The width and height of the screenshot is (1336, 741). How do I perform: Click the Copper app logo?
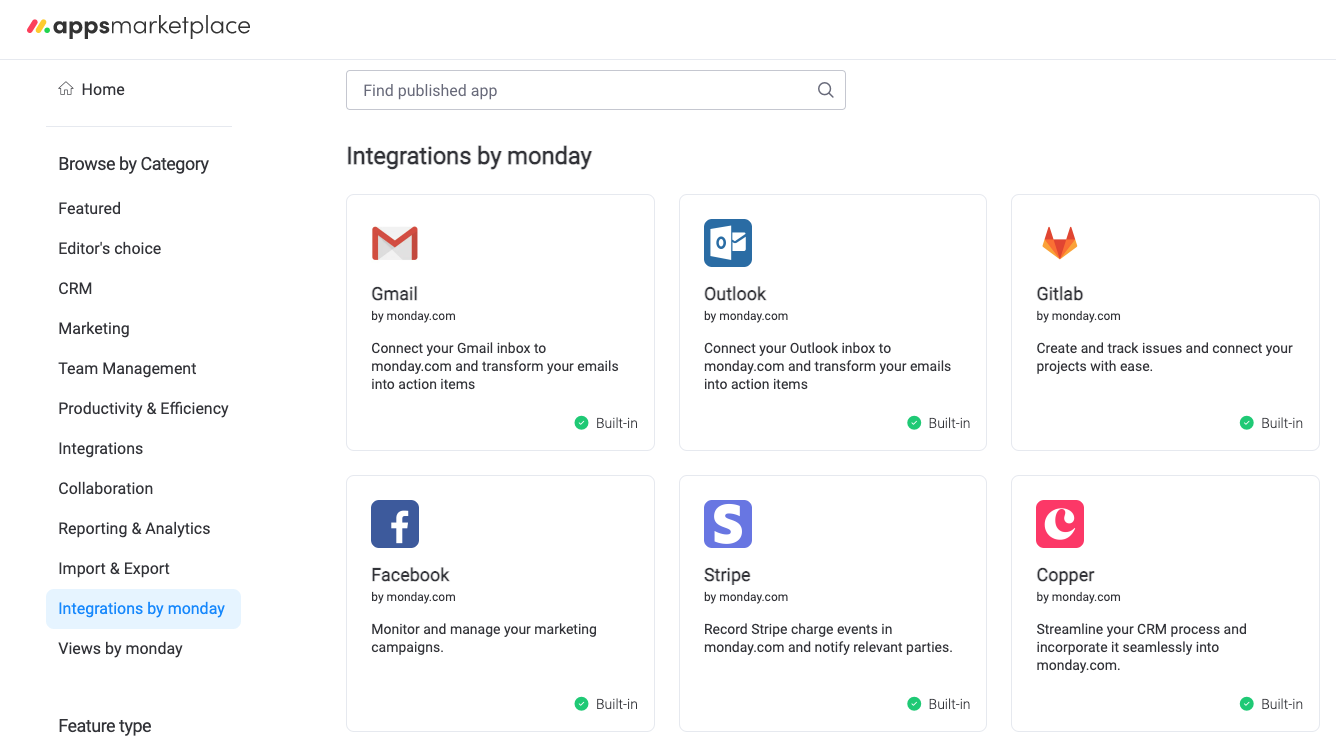click(x=1060, y=524)
